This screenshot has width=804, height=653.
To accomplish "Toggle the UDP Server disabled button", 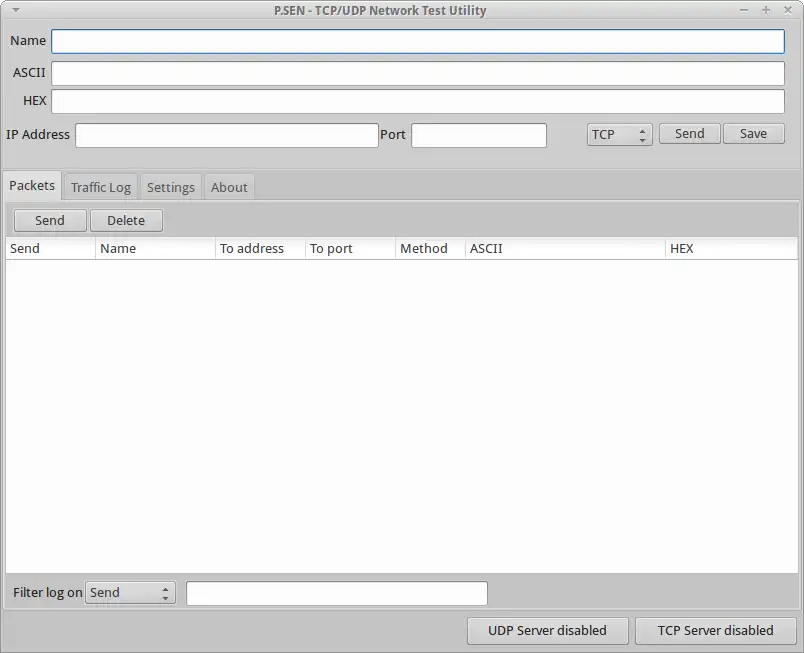I will (547, 630).
